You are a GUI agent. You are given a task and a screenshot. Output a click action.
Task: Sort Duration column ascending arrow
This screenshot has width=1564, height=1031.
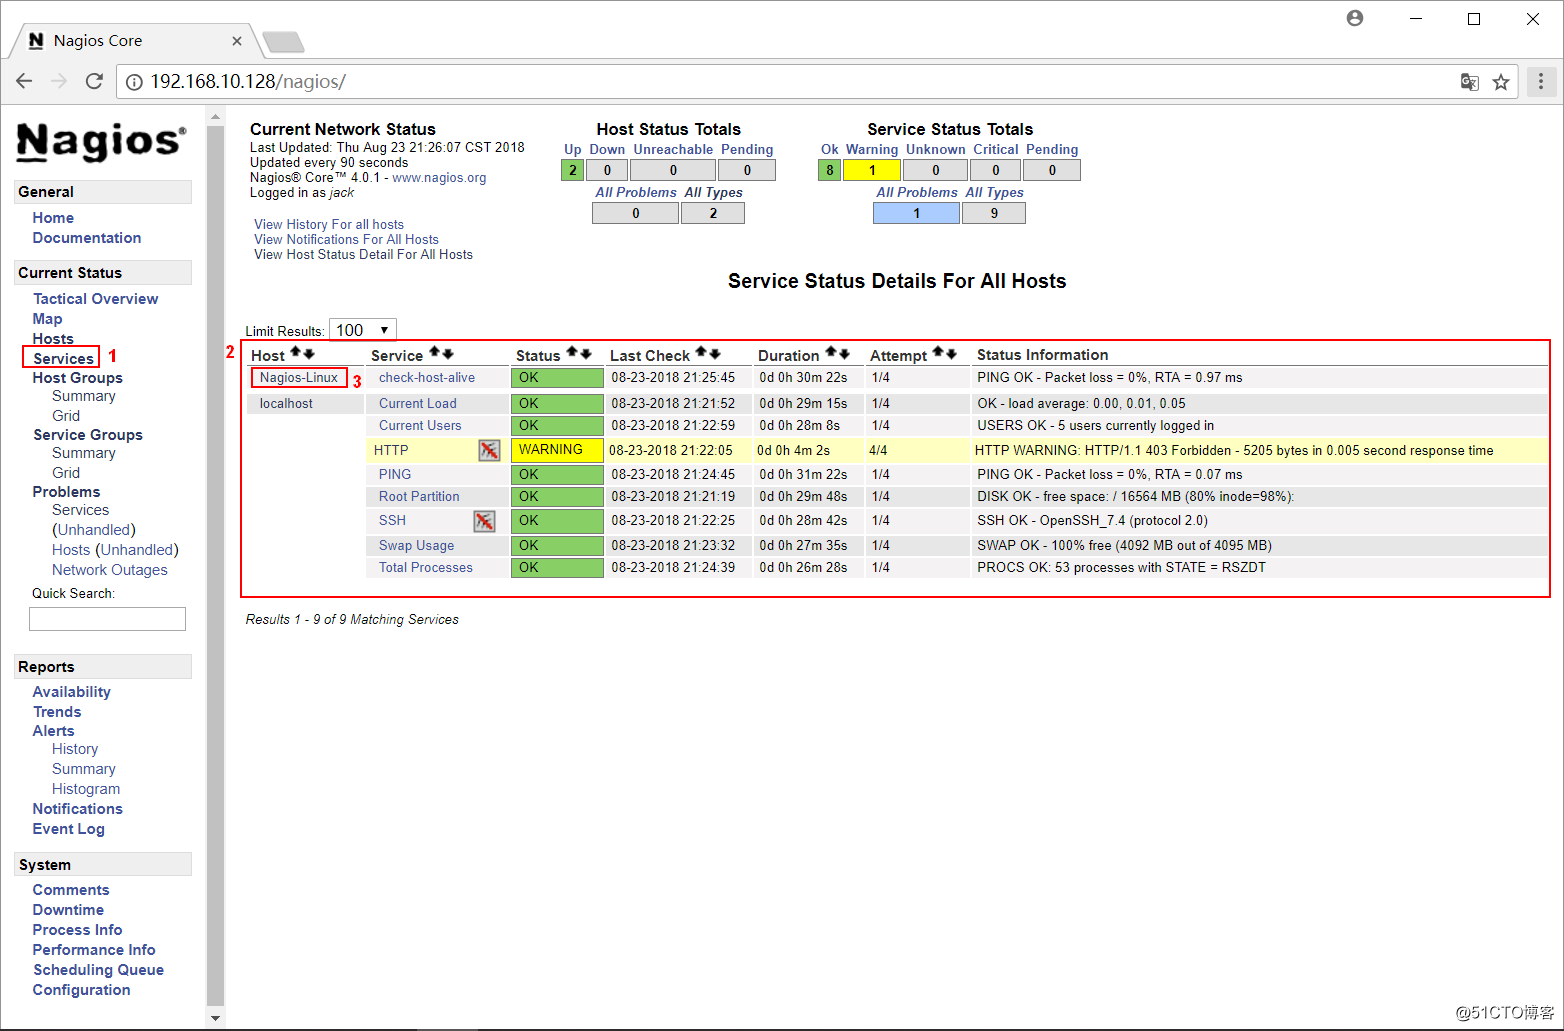(x=831, y=353)
